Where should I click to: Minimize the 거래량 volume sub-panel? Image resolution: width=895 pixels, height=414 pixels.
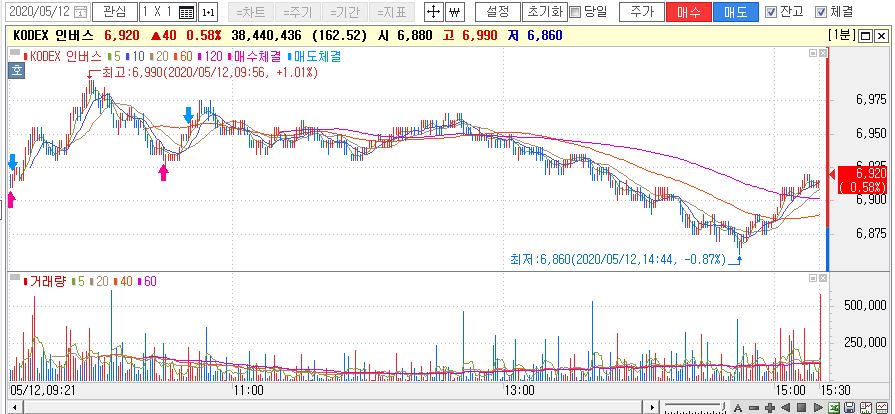(813, 278)
